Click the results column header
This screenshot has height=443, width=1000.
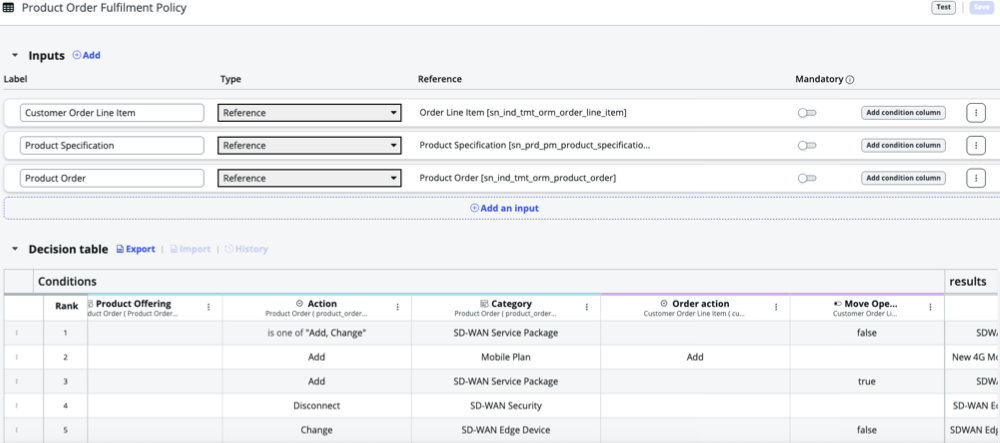click(973, 281)
